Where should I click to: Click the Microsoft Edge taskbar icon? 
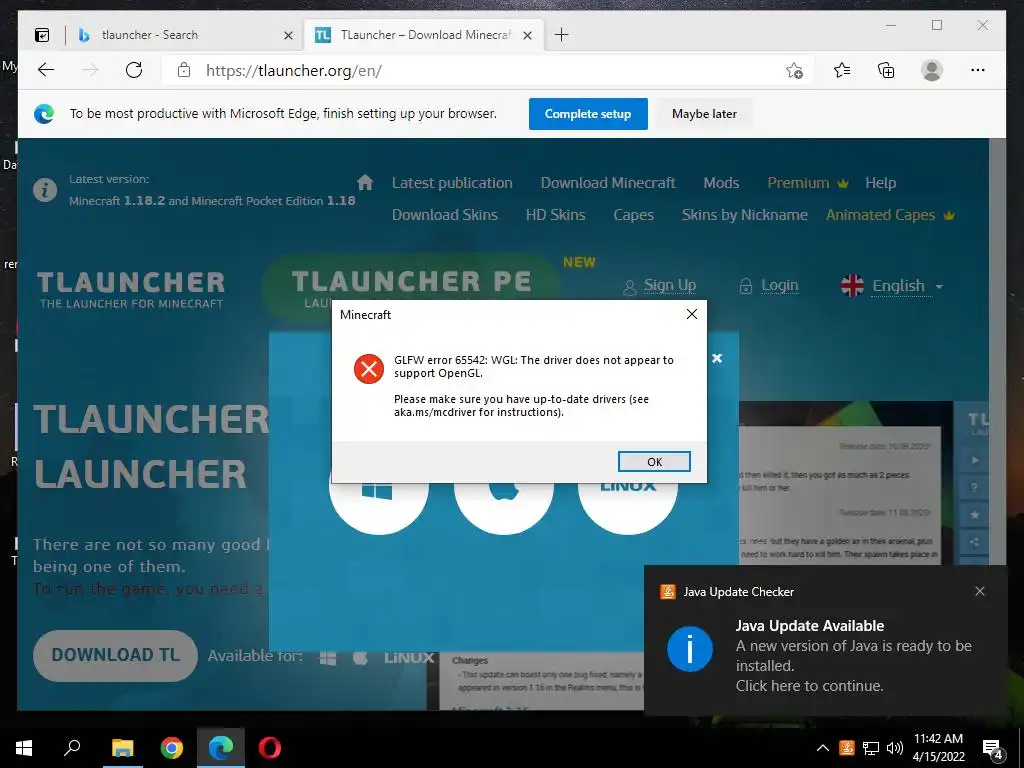(221, 748)
